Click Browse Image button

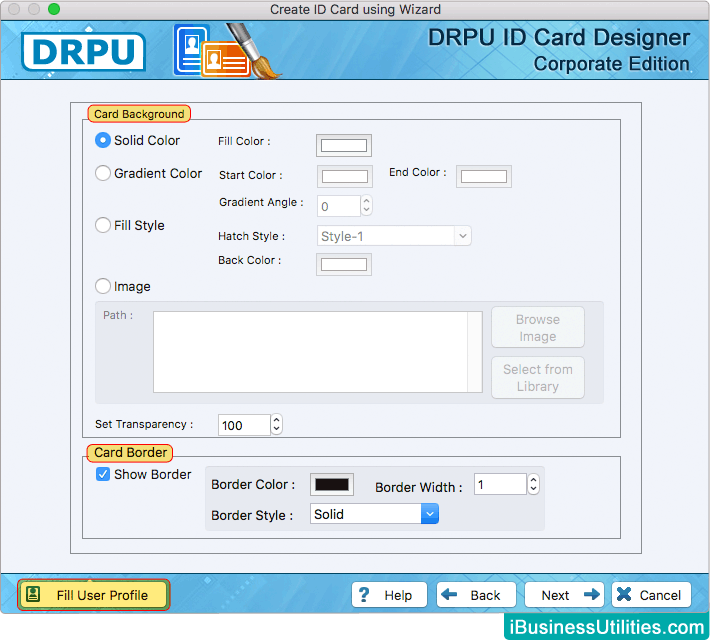537,327
